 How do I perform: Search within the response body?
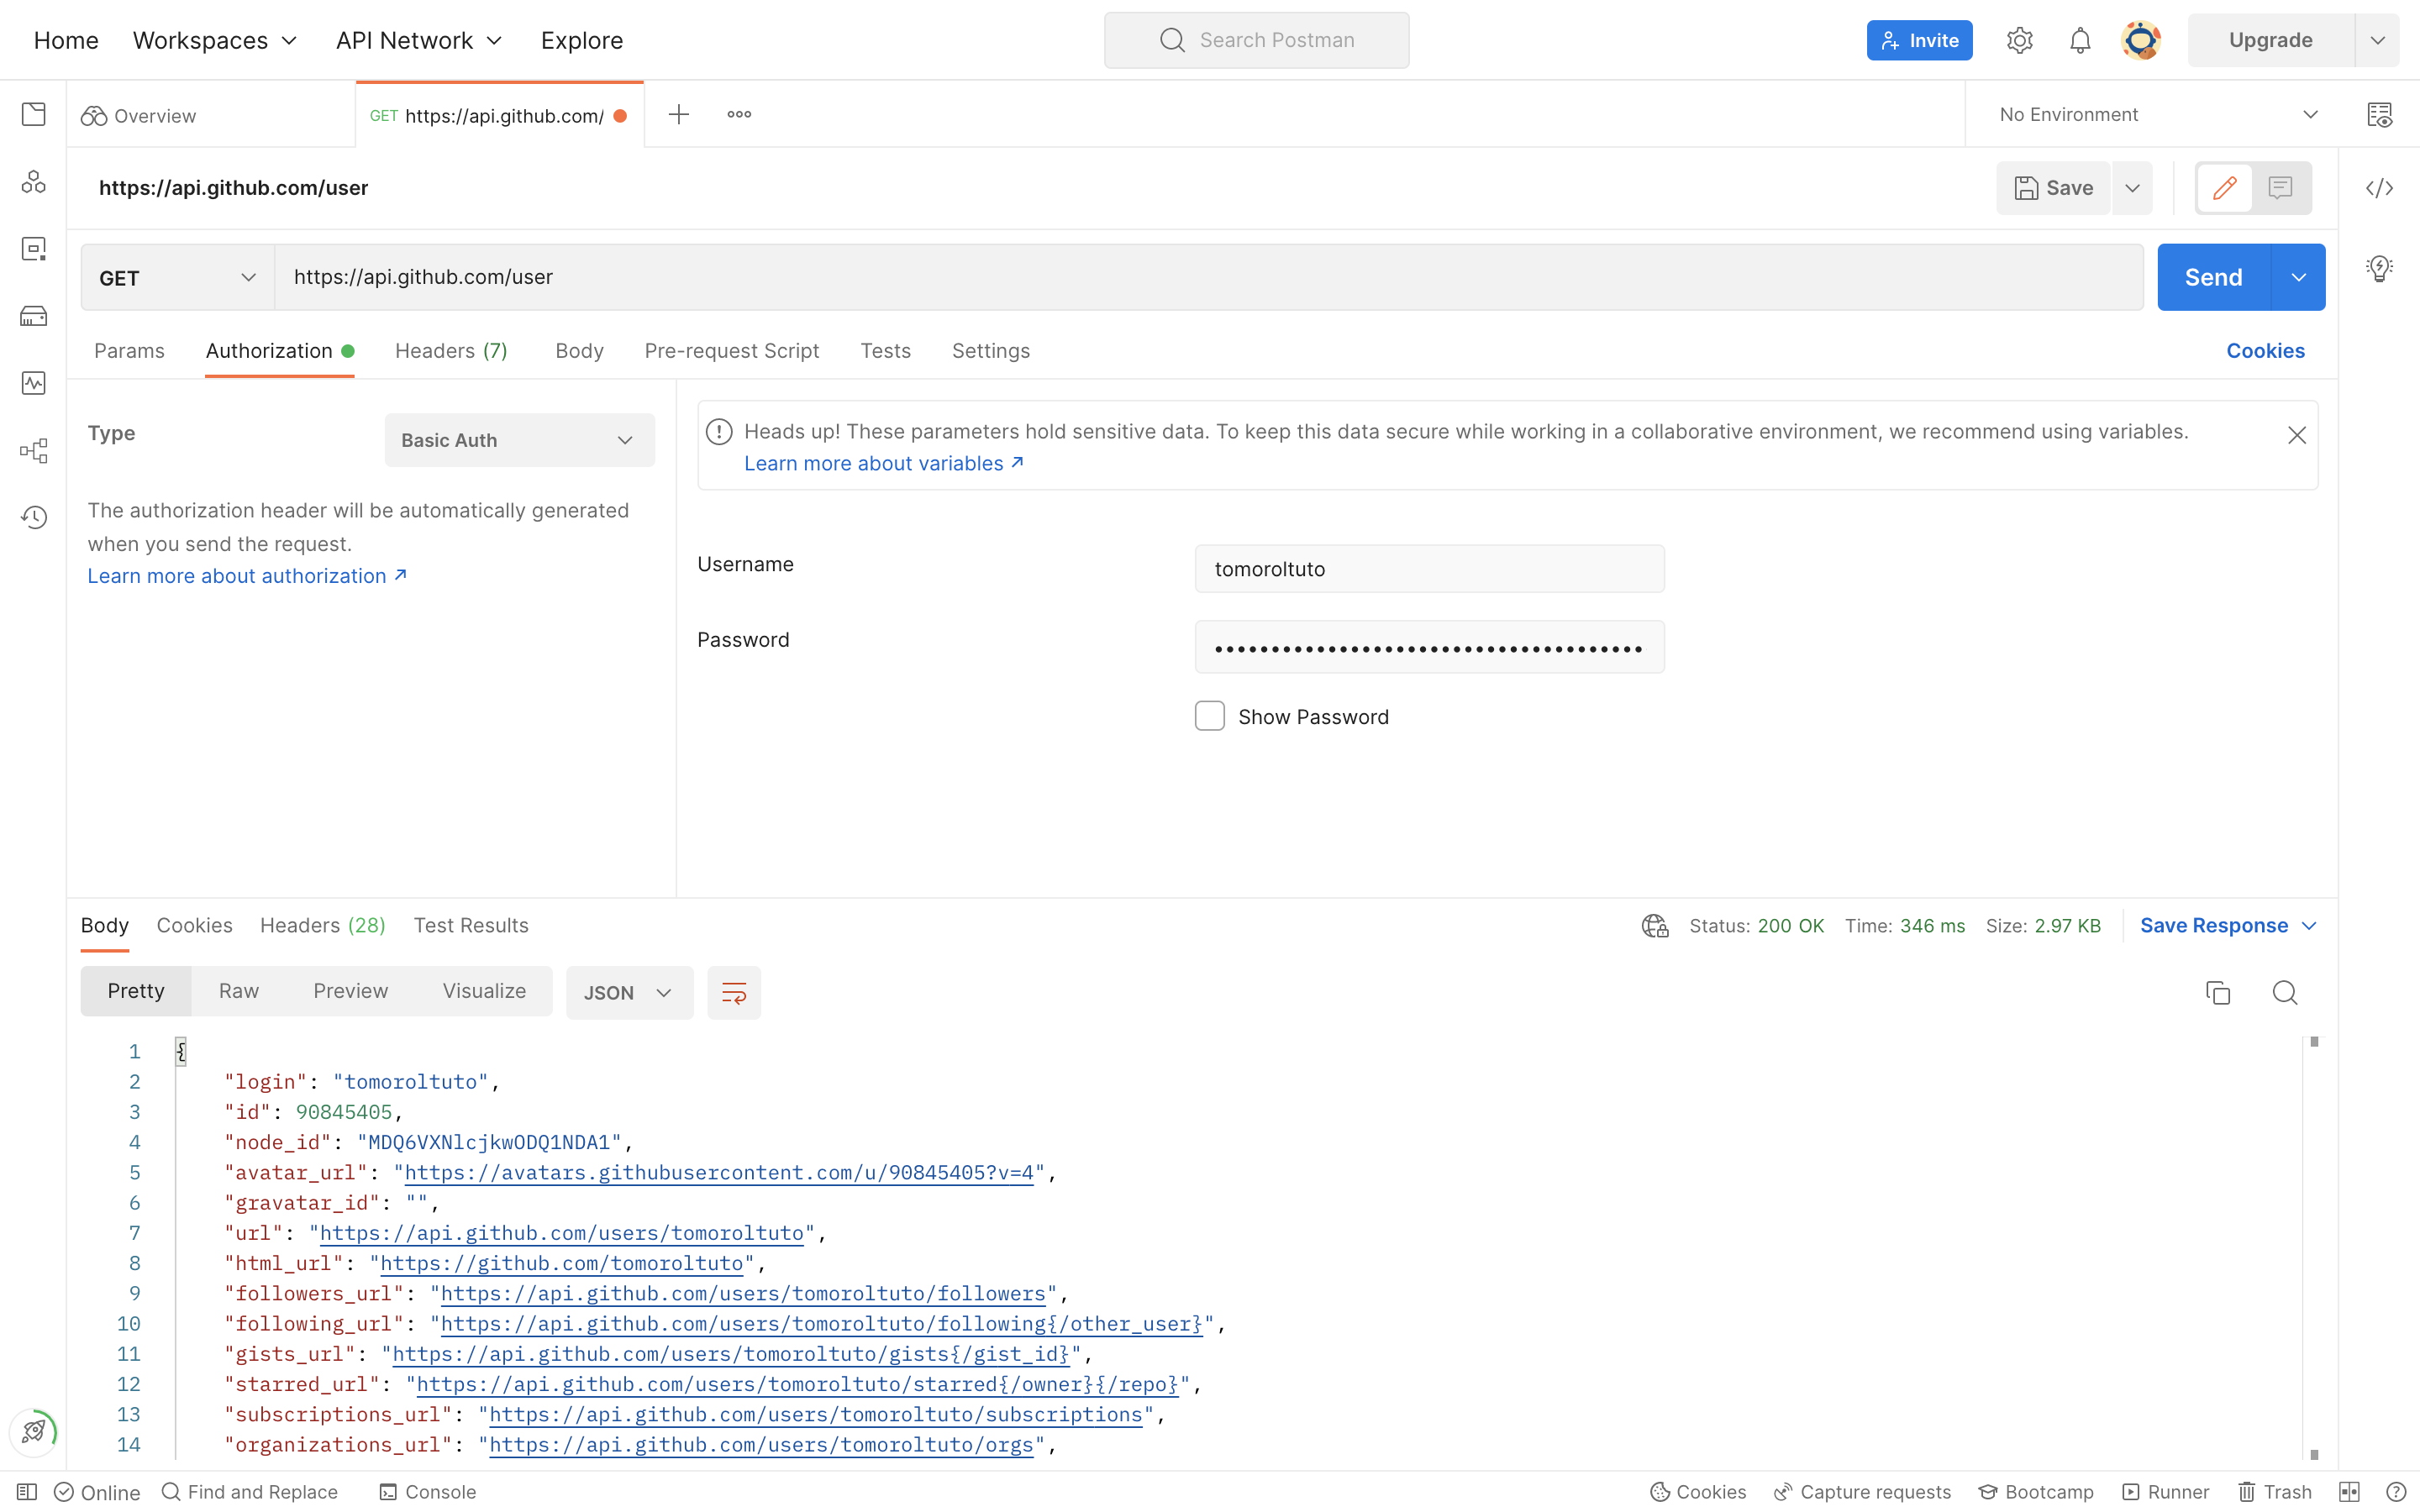2285,992
